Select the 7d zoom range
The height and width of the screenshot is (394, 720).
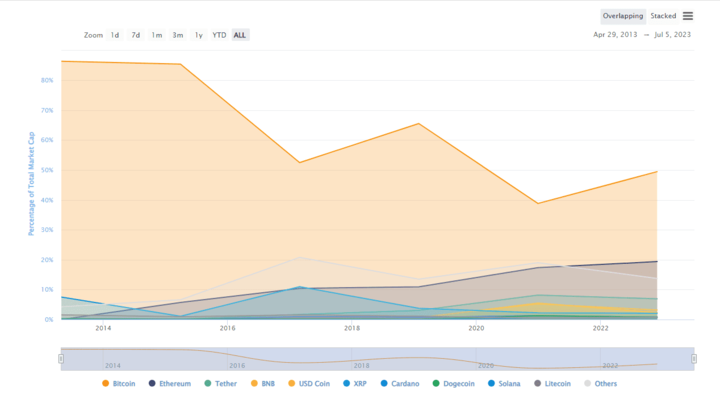tap(135, 35)
